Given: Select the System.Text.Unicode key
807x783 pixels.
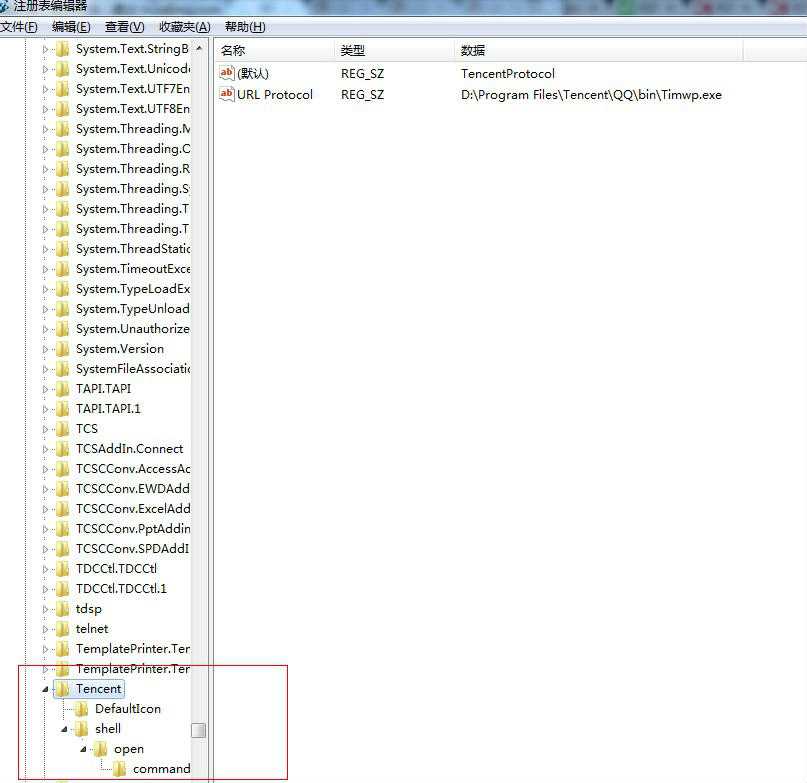Looking at the screenshot, I should (x=133, y=69).
